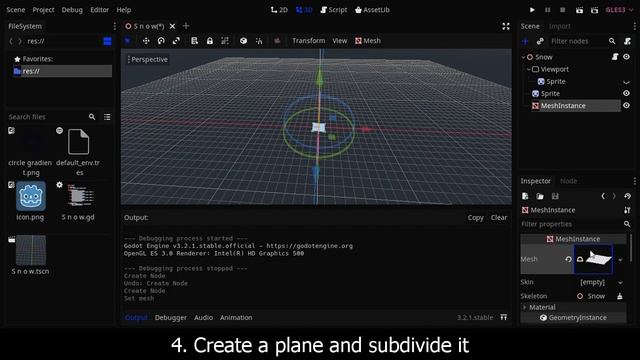Open Inspector history list
Viewport: 640px width, 360px height.
627,196
